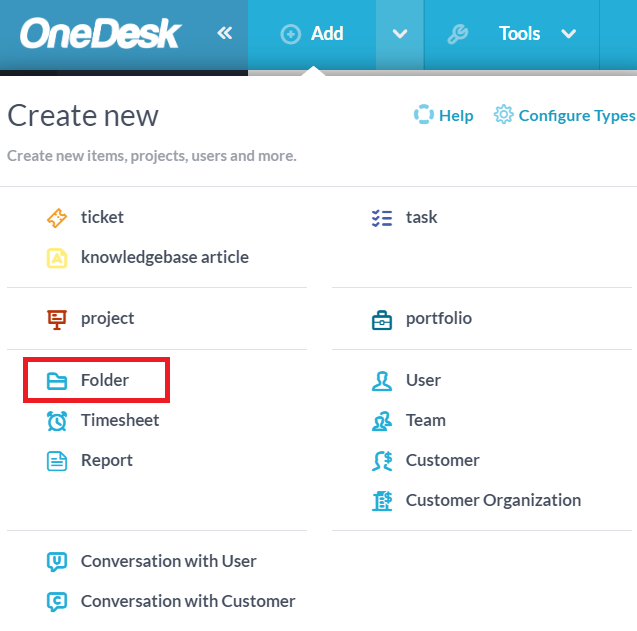Click the Timesheet alarm clock icon

pyautogui.click(x=57, y=421)
